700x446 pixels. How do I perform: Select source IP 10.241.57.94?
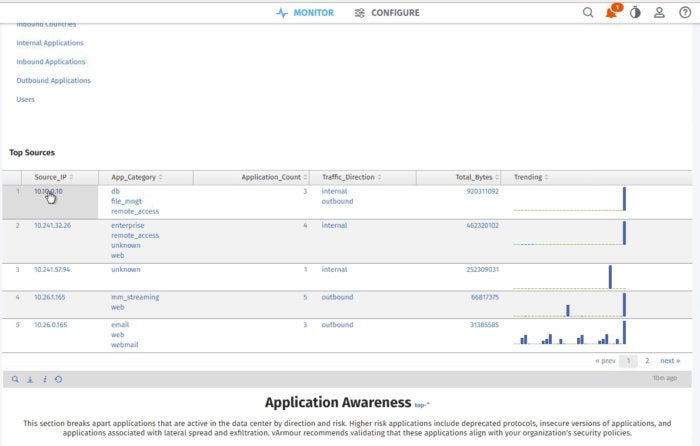click(x=52, y=270)
